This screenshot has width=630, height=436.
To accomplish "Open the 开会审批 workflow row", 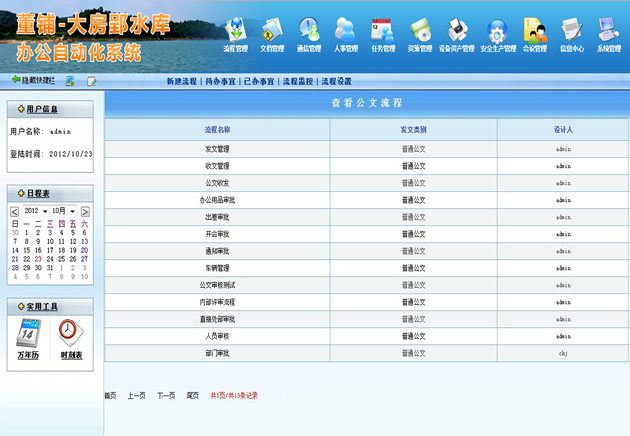I will tap(366, 234).
